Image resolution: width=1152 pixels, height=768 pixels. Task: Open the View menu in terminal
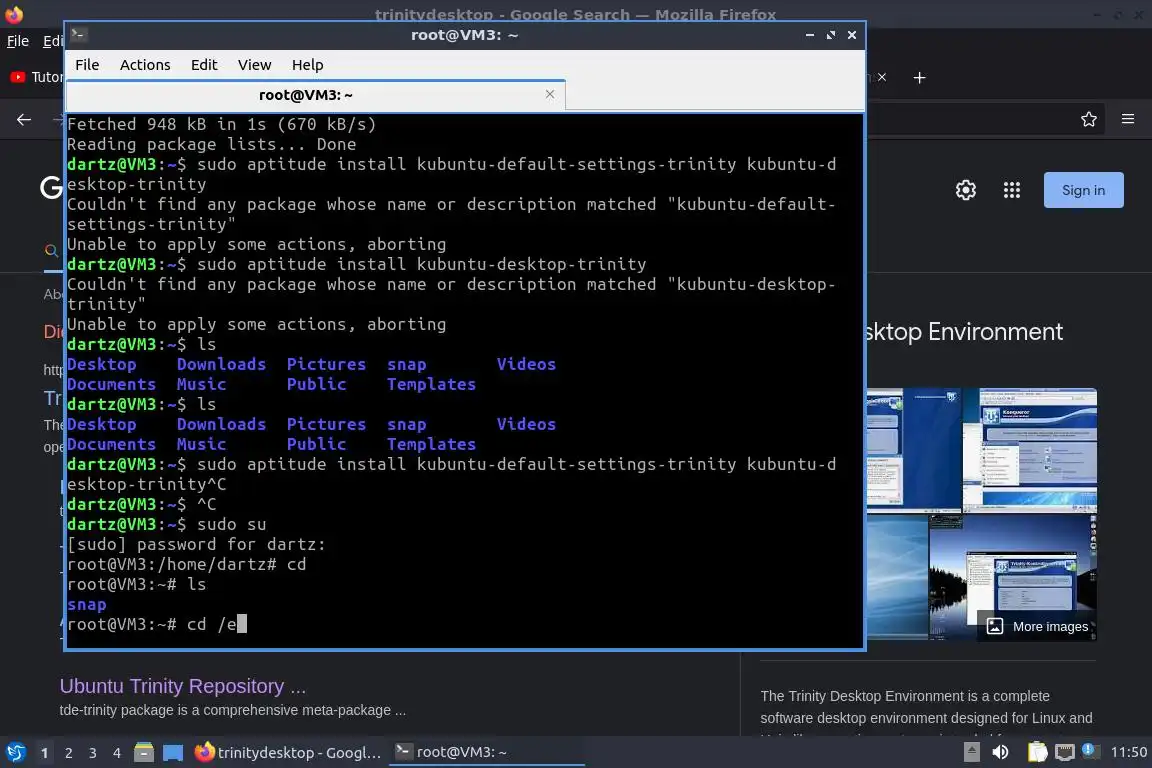point(254,65)
